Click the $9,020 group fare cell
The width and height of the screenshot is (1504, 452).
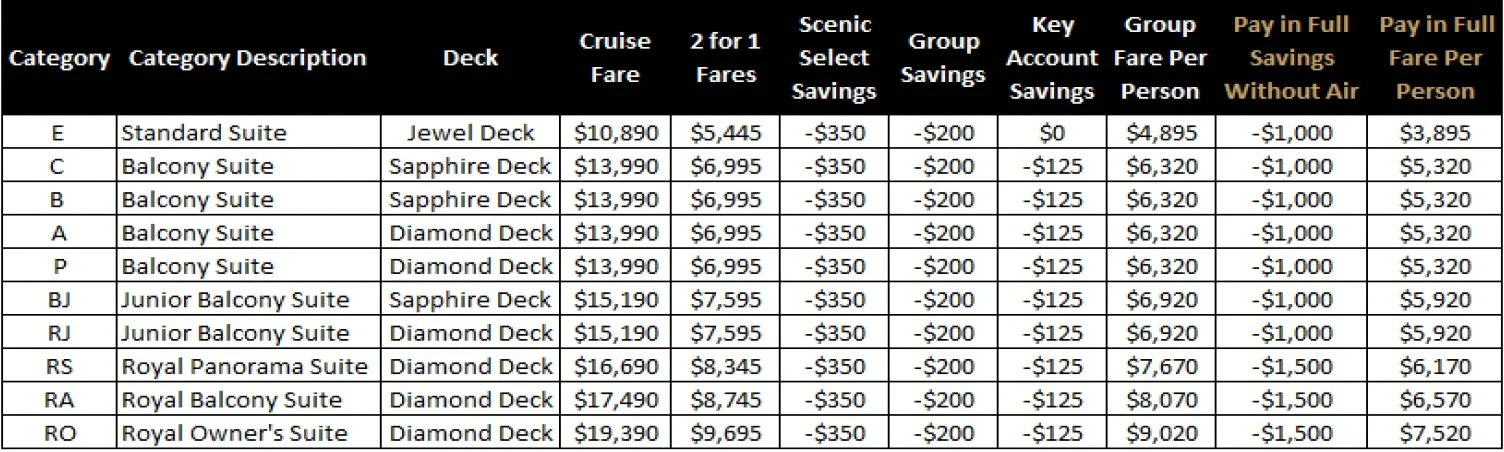pyautogui.click(x=1160, y=434)
